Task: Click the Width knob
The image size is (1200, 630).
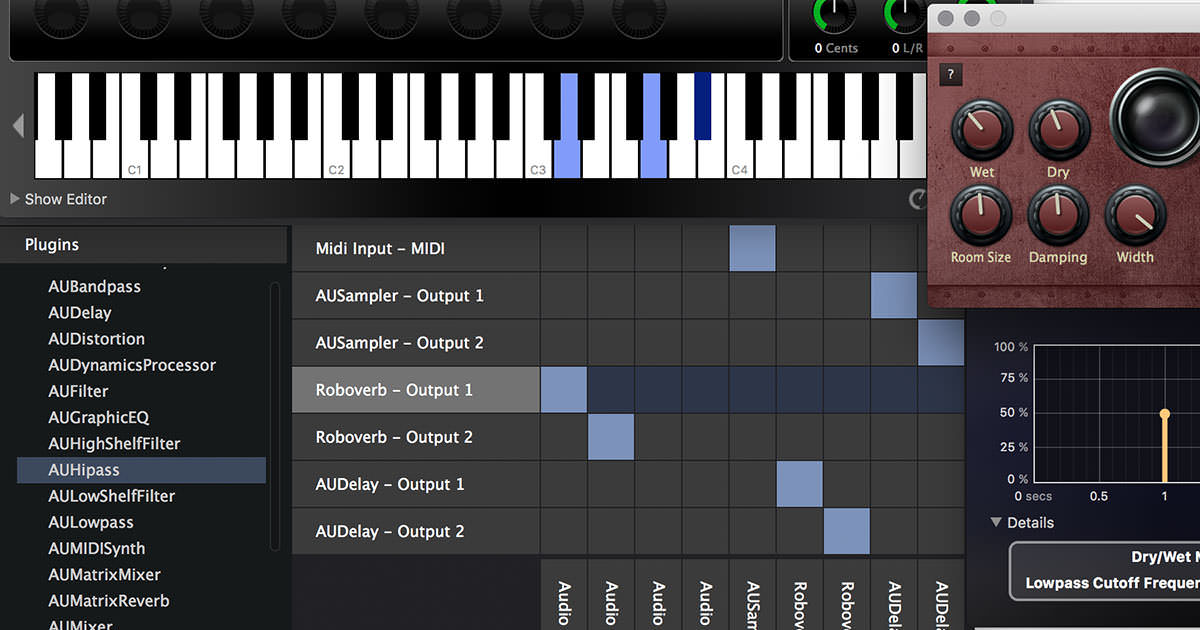Action: pos(1135,215)
